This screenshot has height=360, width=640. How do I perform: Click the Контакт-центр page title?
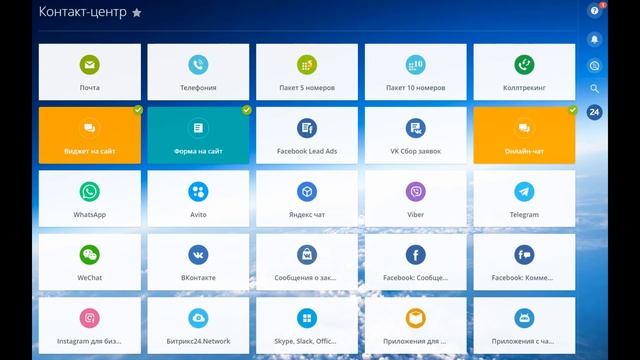coord(82,12)
